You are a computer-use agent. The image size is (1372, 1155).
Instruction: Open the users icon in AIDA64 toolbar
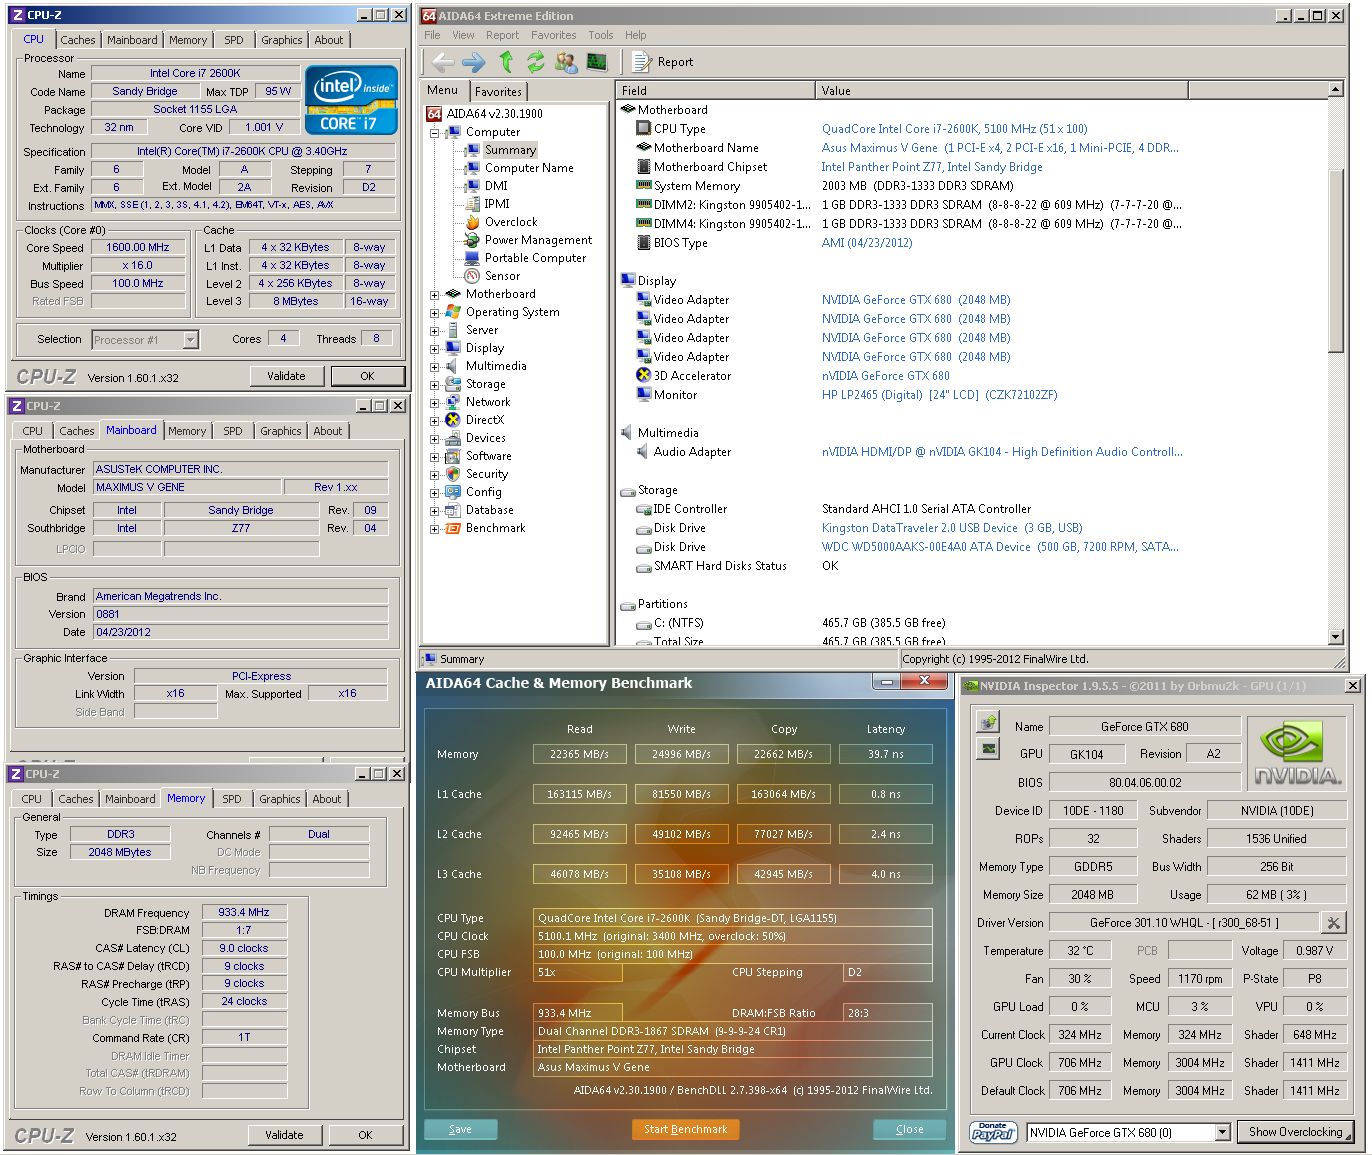click(566, 62)
